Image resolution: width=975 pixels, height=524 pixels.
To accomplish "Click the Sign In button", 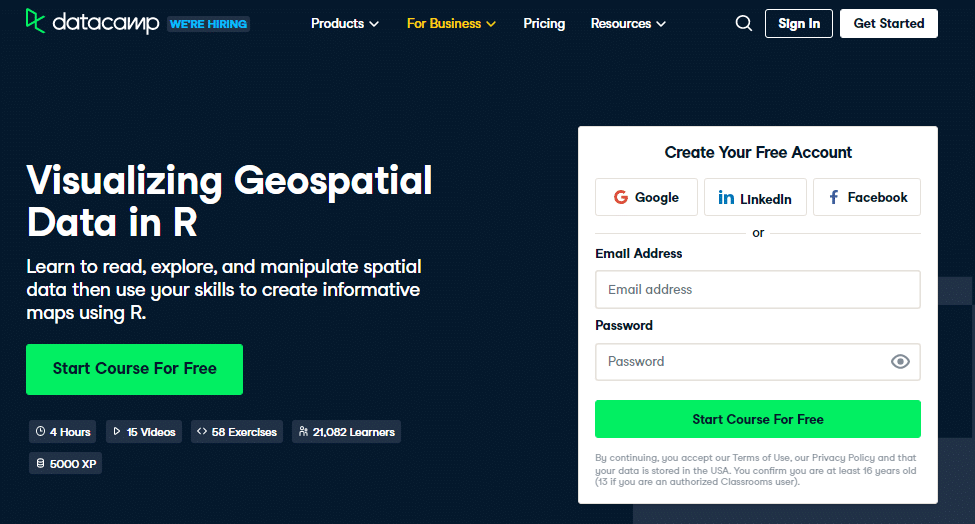I will coord(799,24).
